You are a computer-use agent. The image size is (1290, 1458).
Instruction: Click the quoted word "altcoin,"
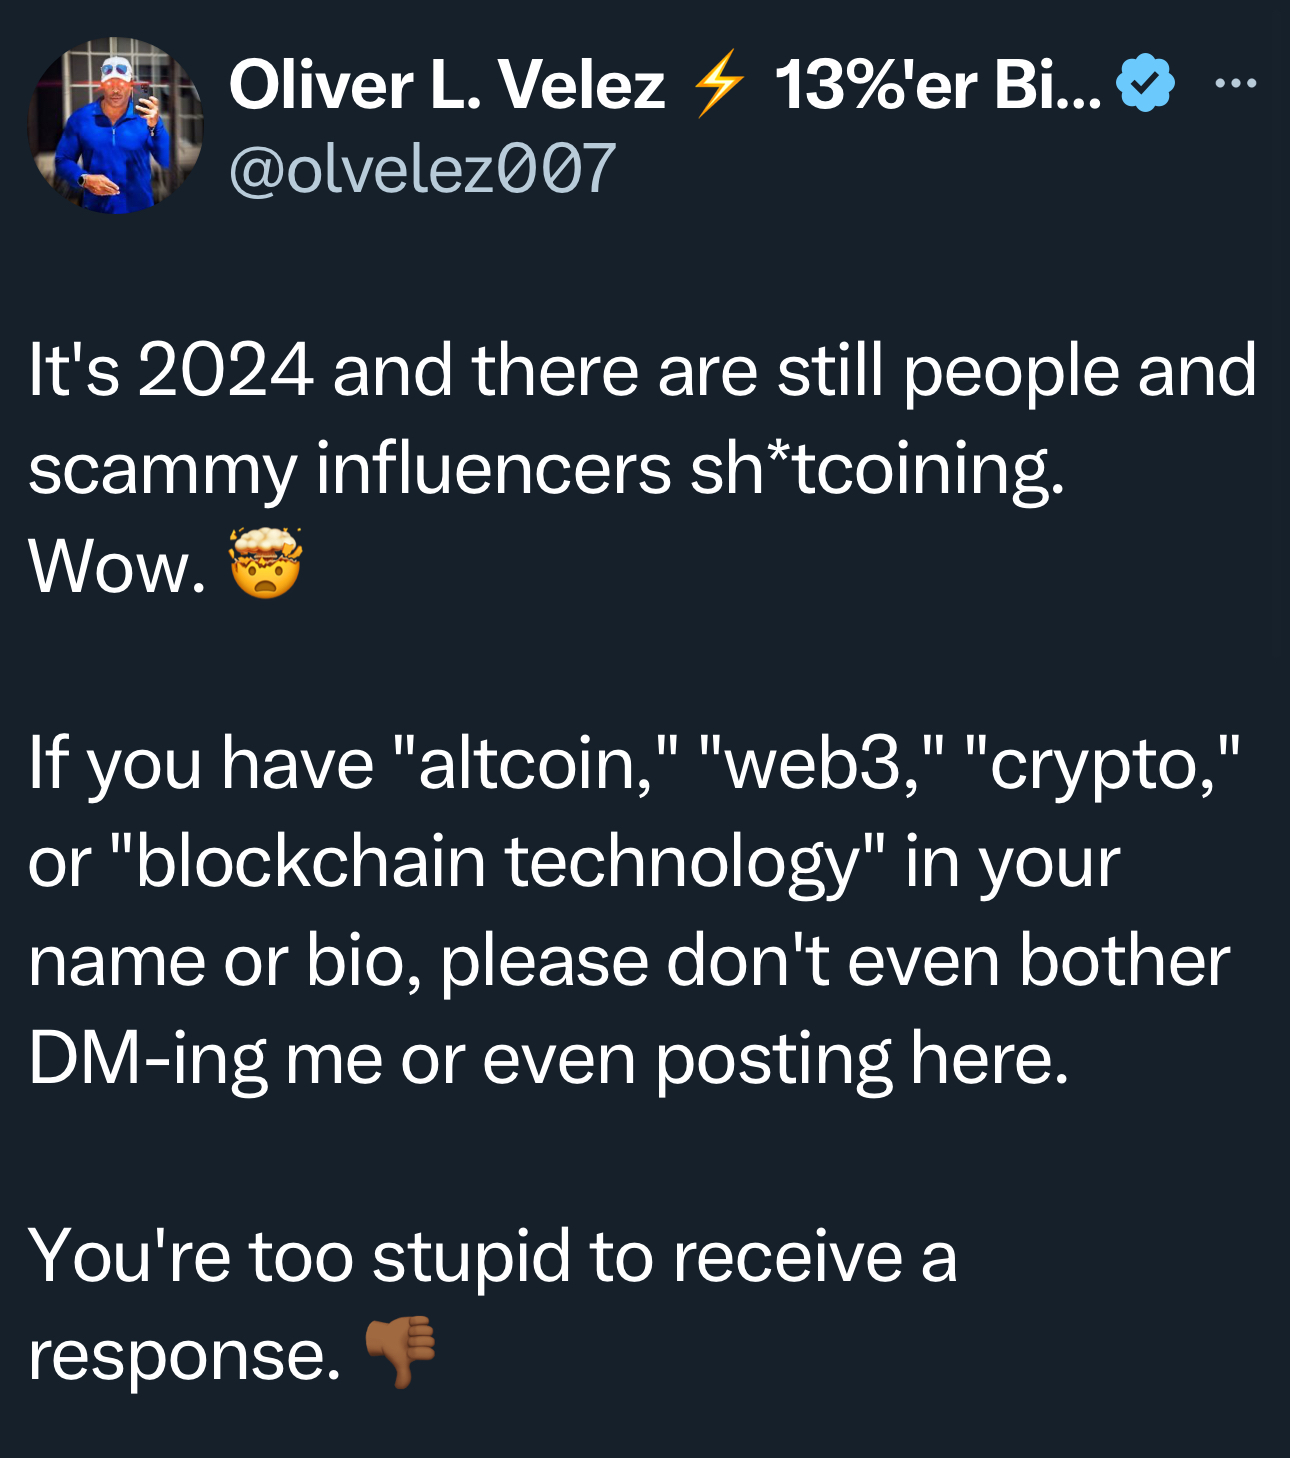536,764
